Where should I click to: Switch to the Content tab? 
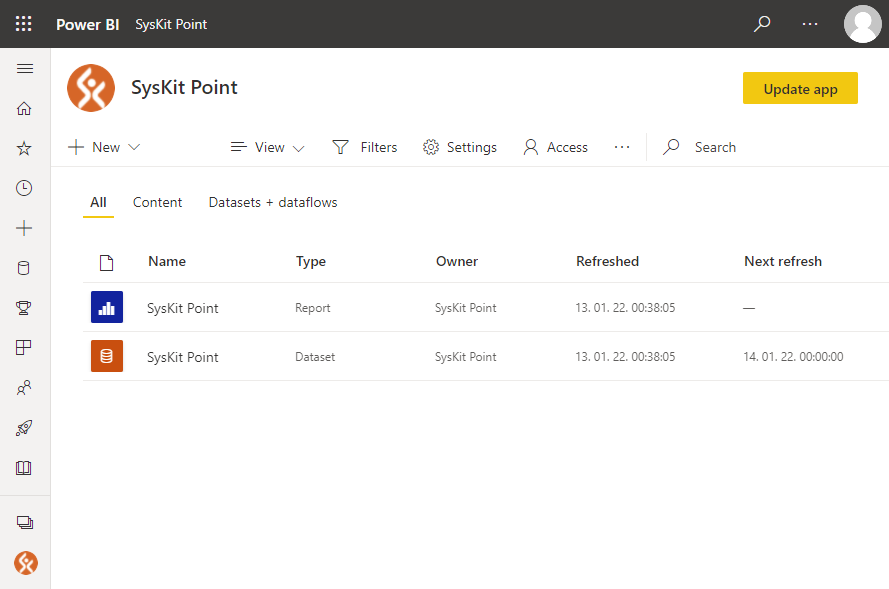click(157, 202)
